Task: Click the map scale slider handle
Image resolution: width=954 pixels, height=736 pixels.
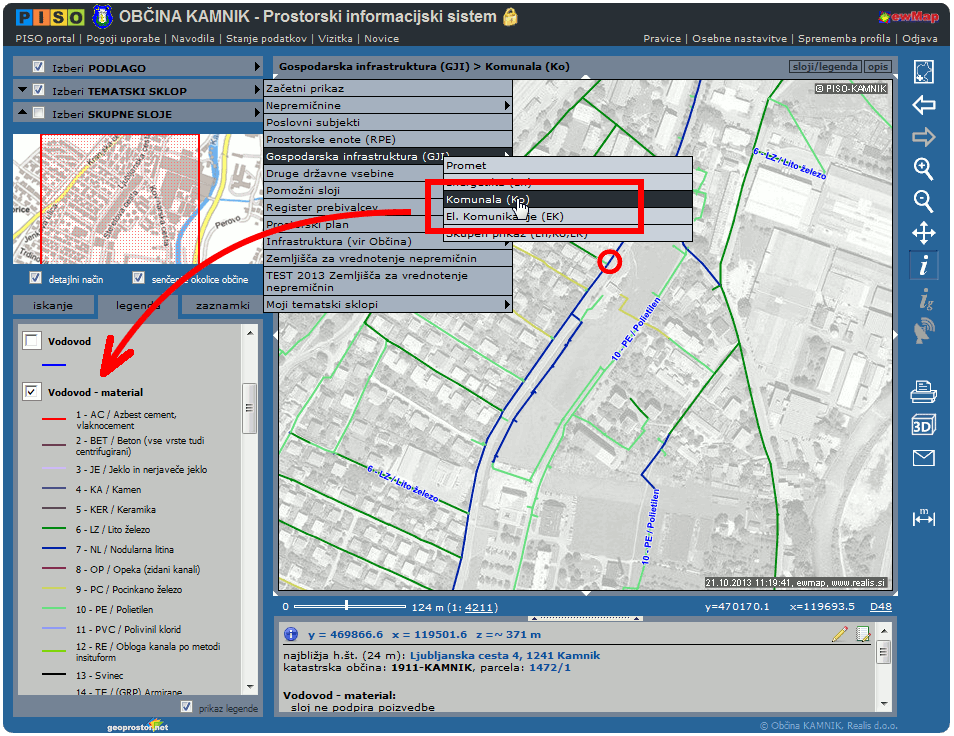Action: click(x=346, y=605)
